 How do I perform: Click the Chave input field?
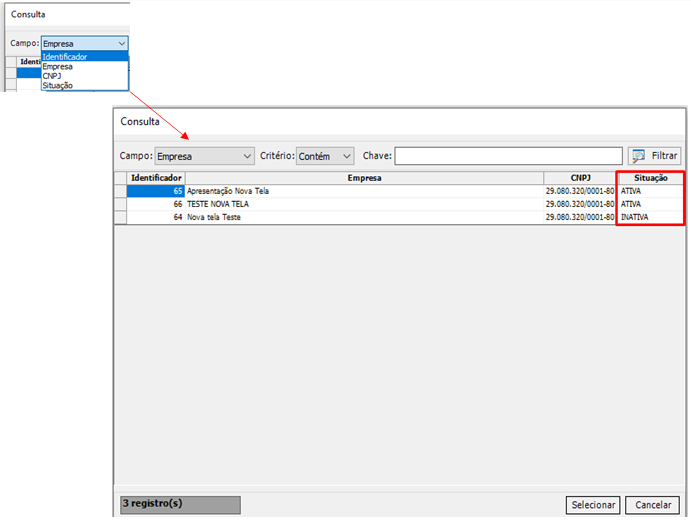[x=508, y=156]
